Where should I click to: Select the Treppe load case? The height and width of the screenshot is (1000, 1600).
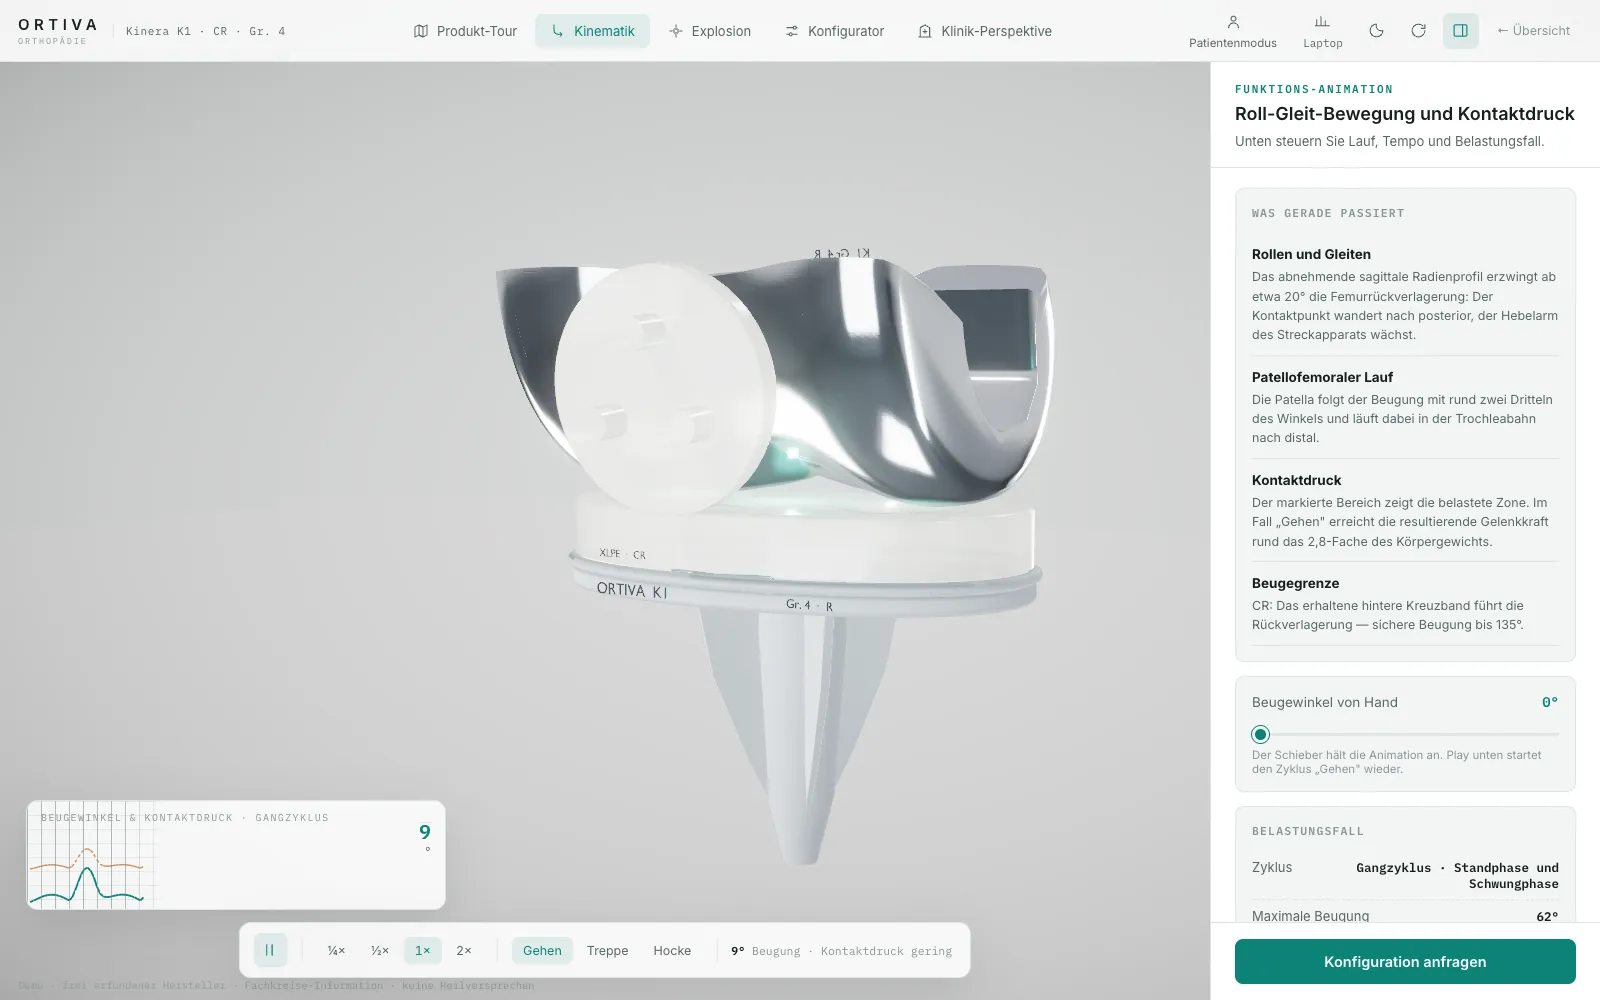[x=607, y=950]
